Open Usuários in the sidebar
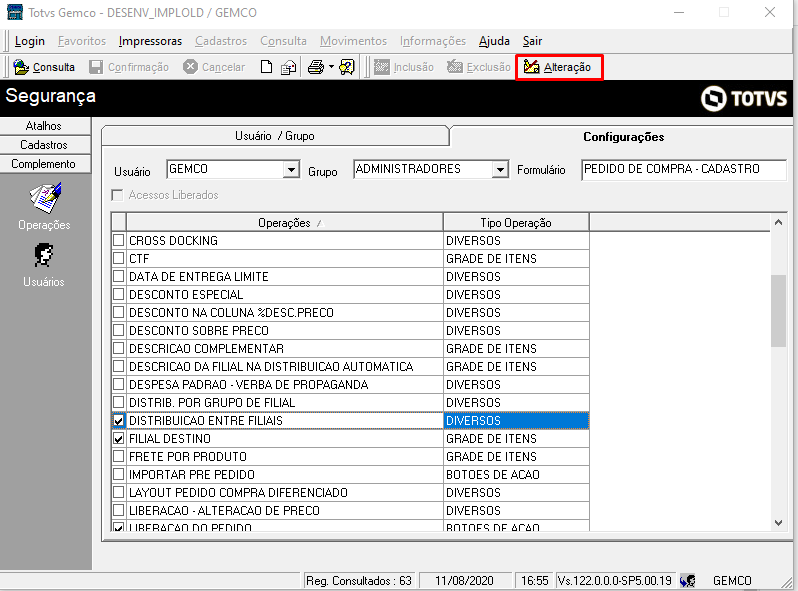The image size is (798, 591). [x=44, y=265]
